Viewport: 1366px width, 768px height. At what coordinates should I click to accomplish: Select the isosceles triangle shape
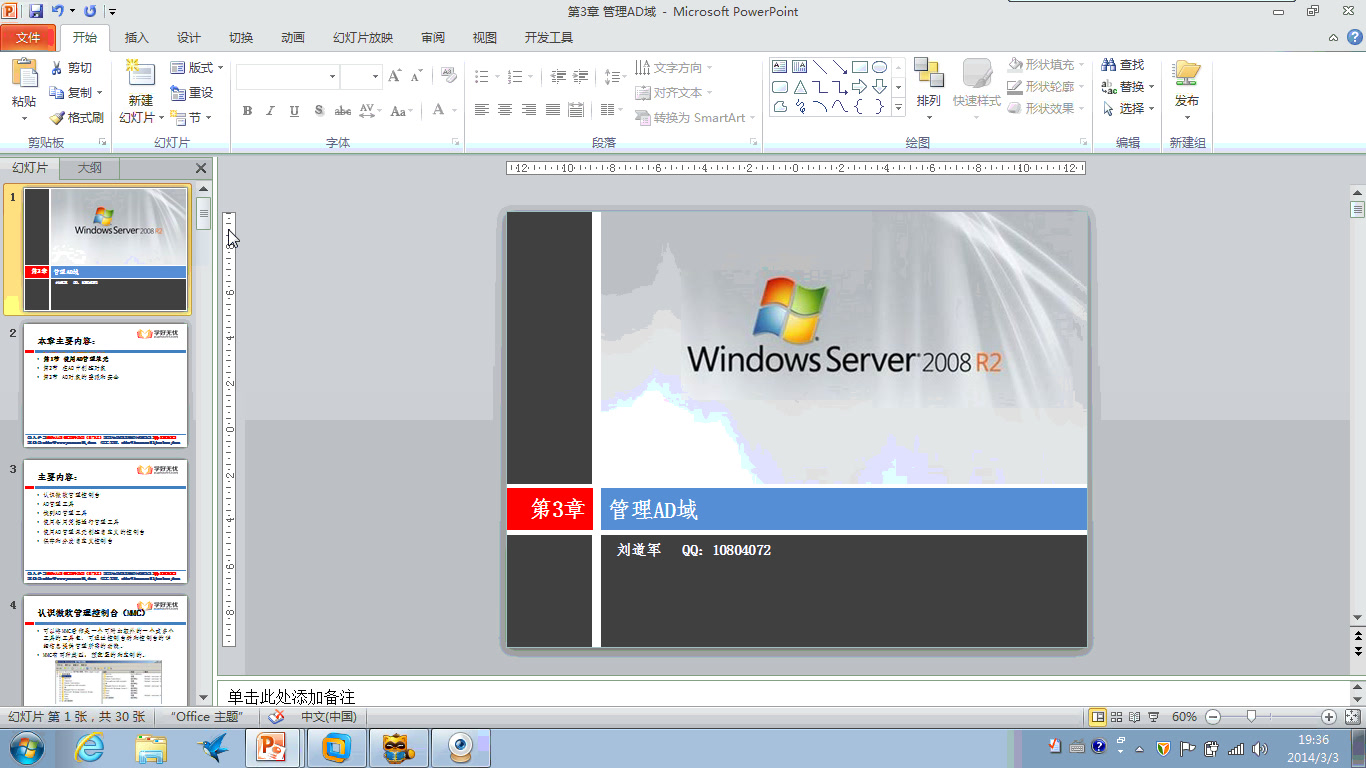click(x=799, y=87)
